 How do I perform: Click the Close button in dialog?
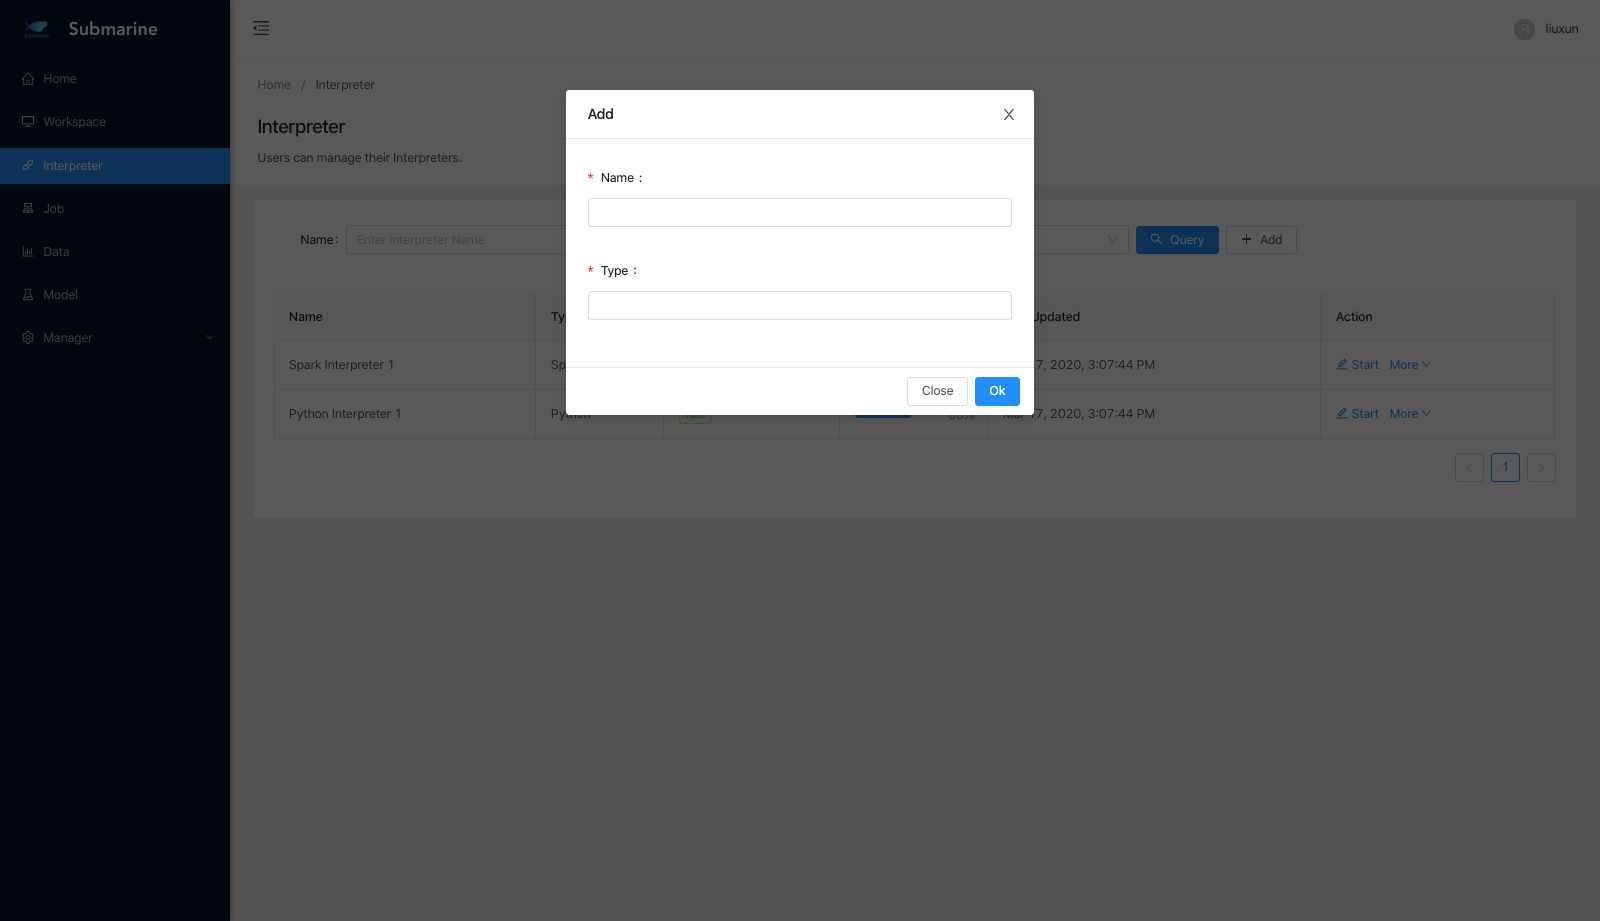937,391
